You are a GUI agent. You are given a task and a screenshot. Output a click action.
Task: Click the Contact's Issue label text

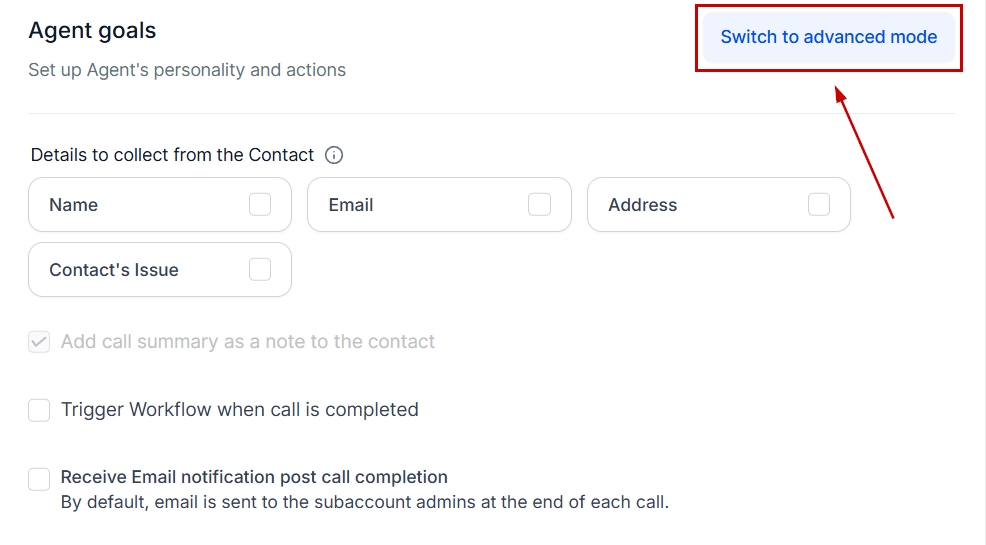(x=114, y=270)
